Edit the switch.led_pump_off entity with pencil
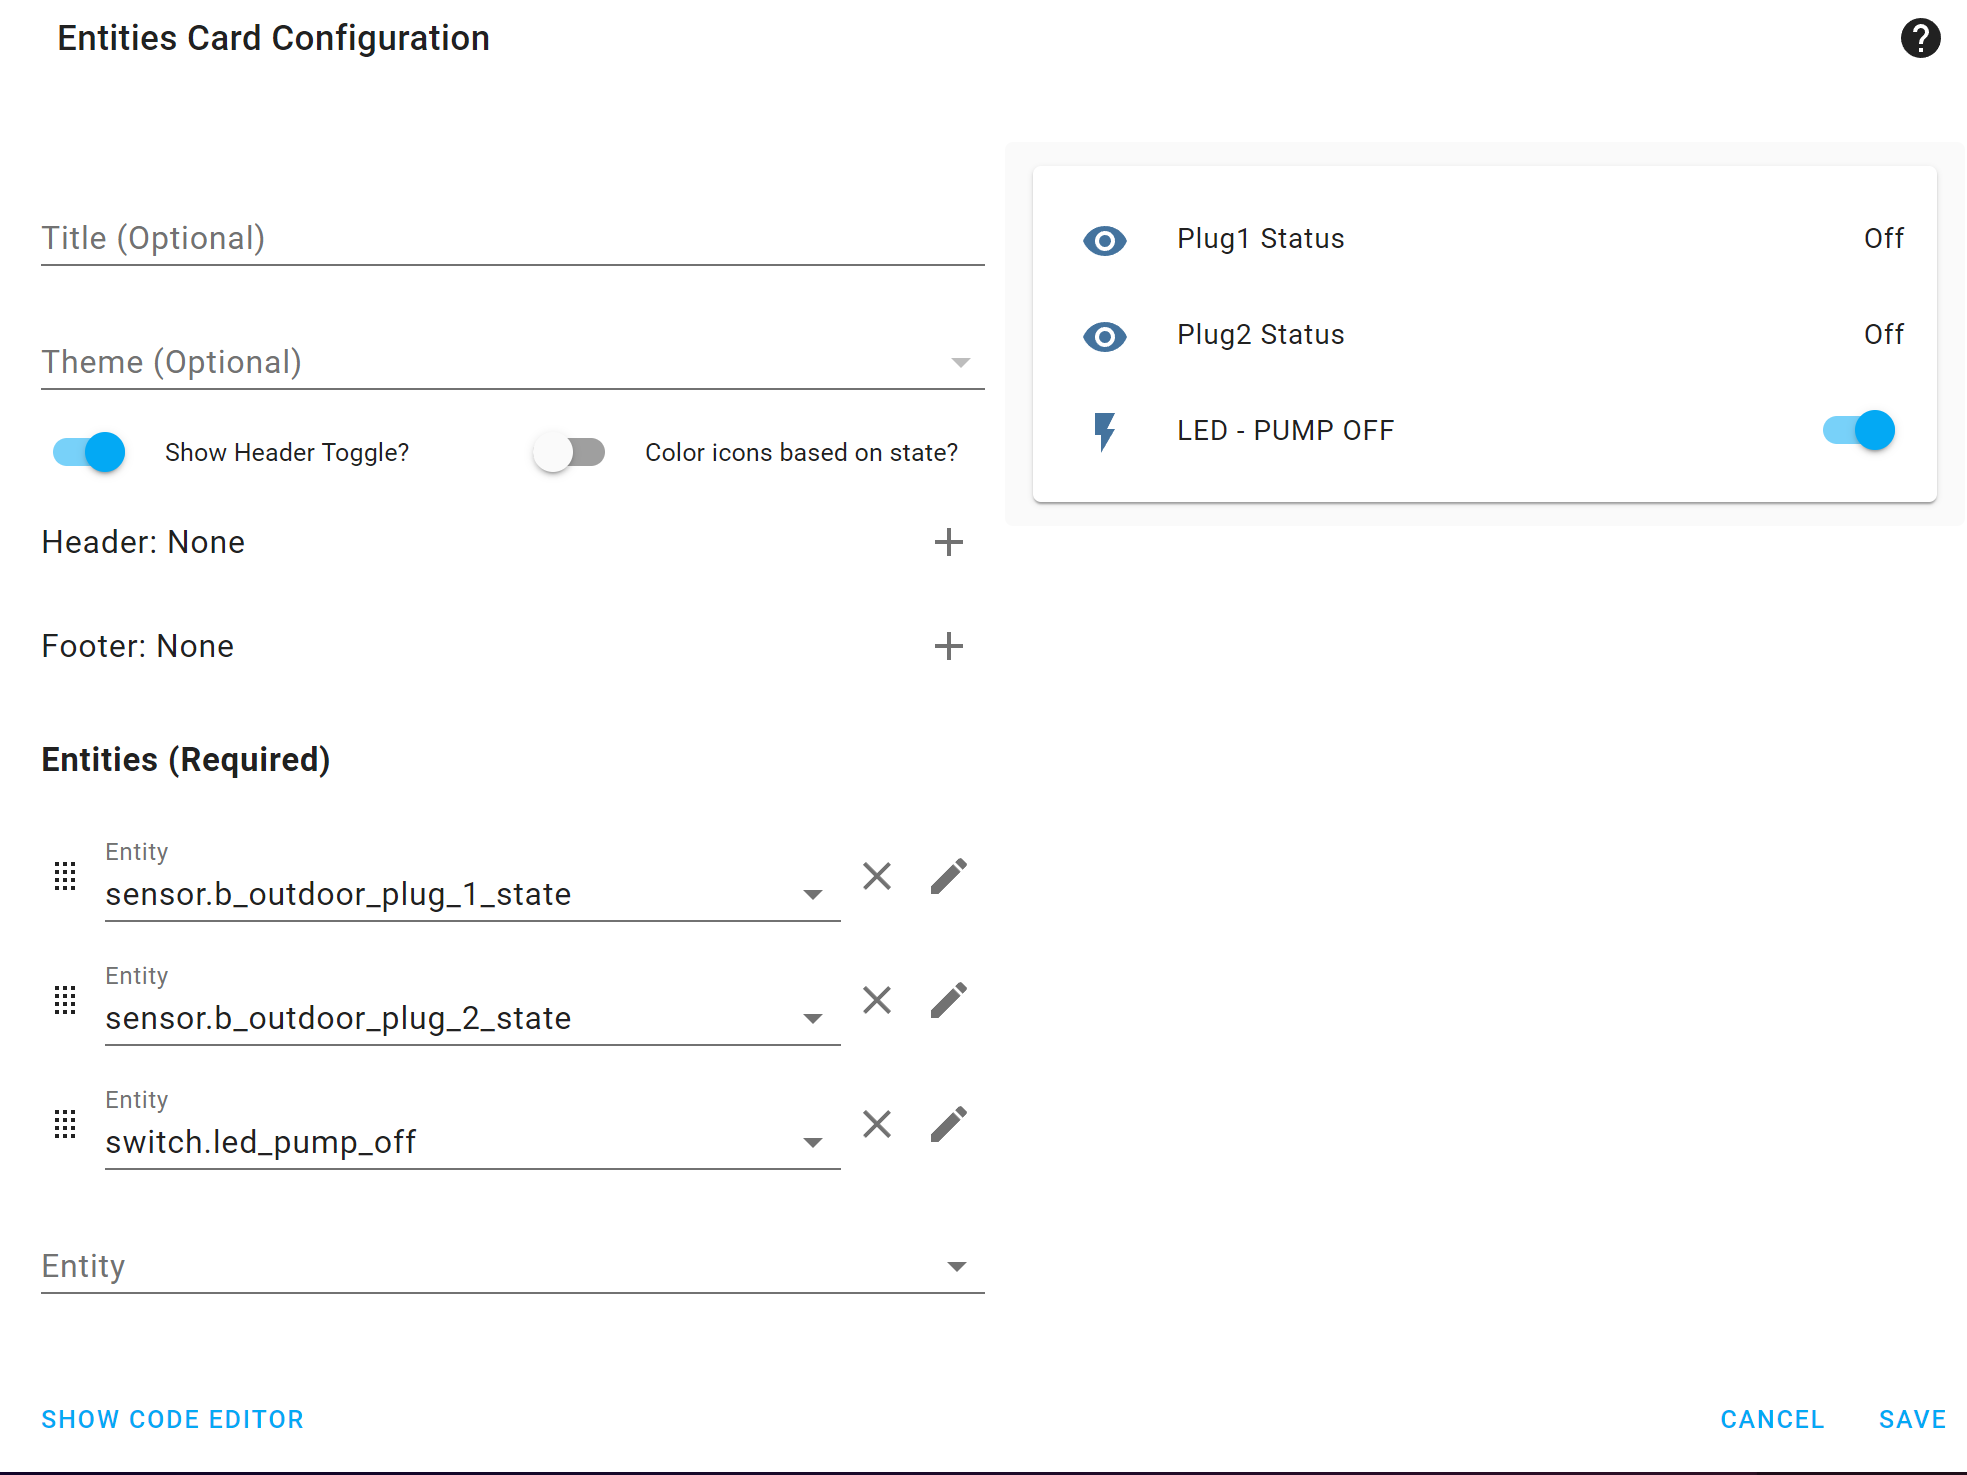This screenshot has width=1967, height=1475. [x=948, y=1124]
